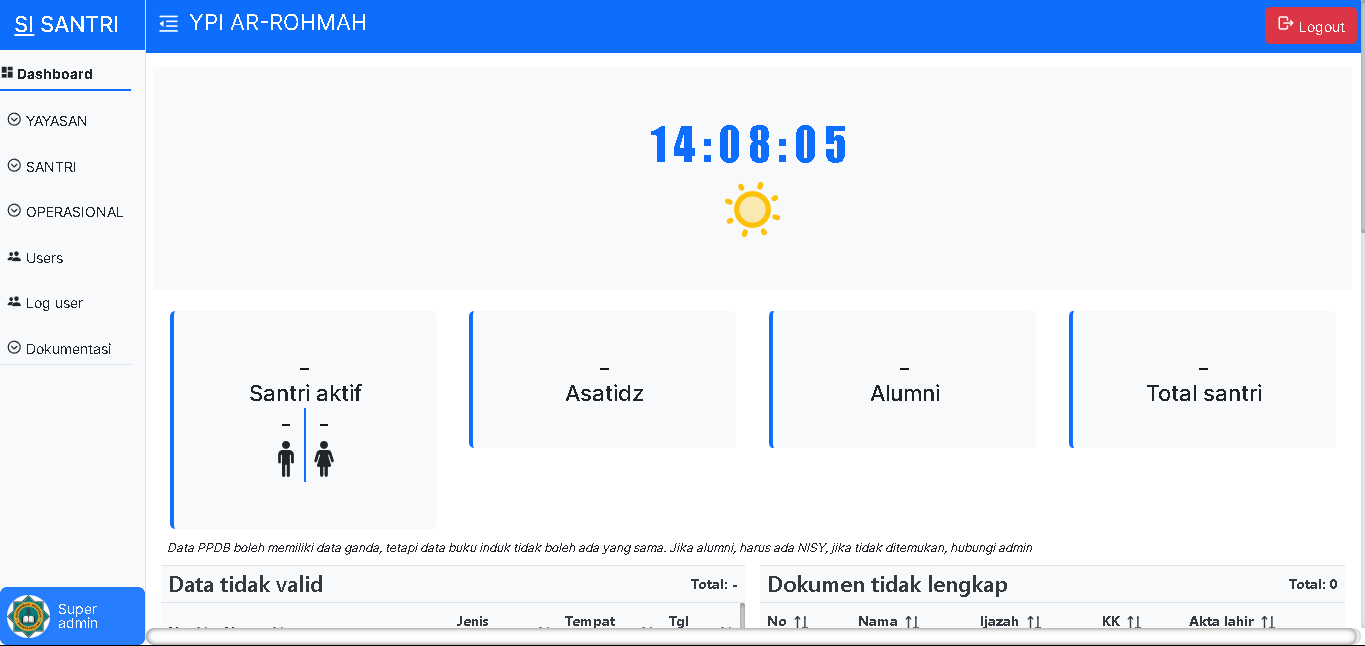Open the Dashboard menu item
This screenshot has width=1365, height=646.
click(56, 73)
